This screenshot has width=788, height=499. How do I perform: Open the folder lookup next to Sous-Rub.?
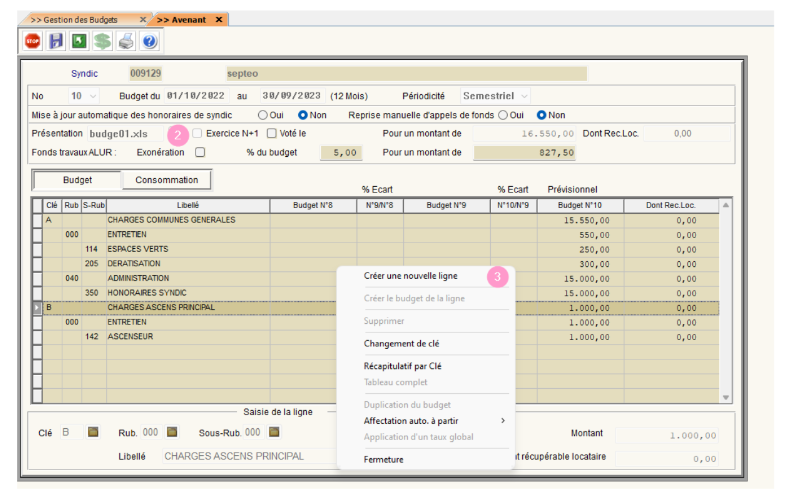point(273,432)
